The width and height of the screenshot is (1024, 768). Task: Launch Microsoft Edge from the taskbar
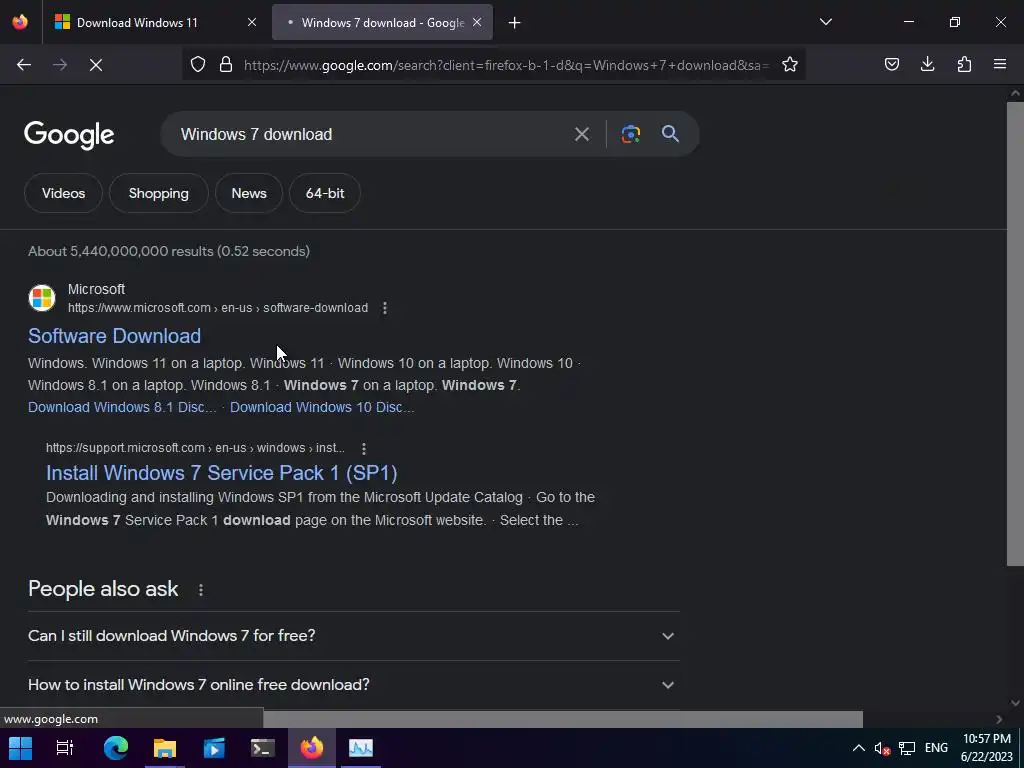point(116,748)
